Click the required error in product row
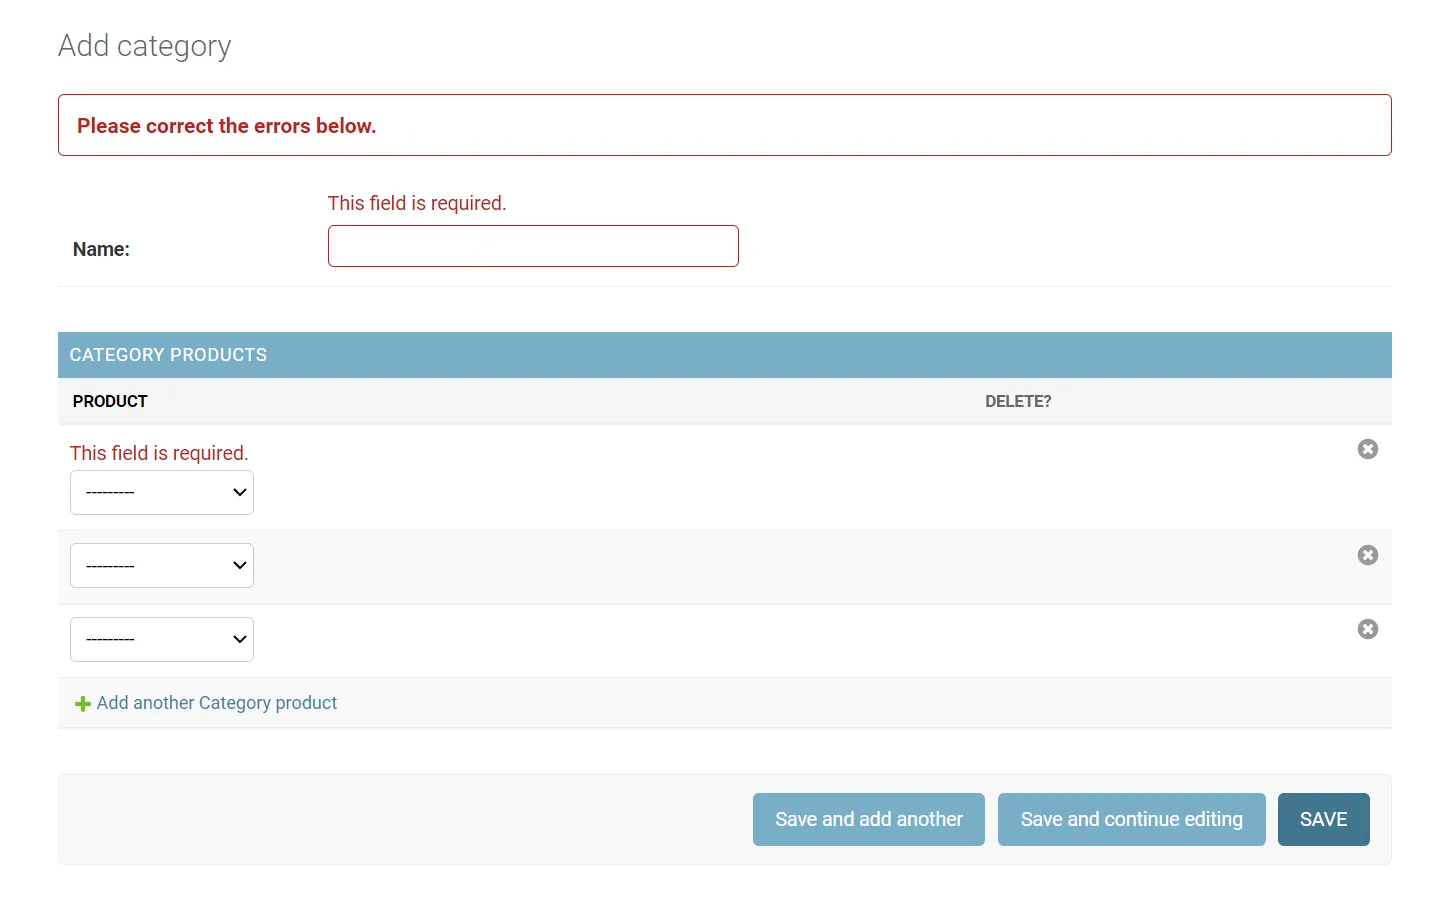 [159, 453]
